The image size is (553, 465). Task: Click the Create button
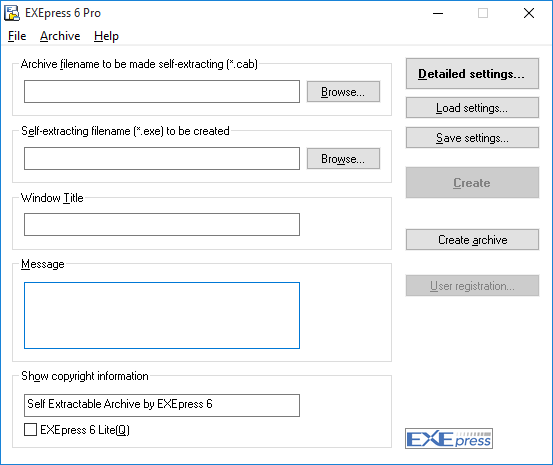[x=472, y=182]
